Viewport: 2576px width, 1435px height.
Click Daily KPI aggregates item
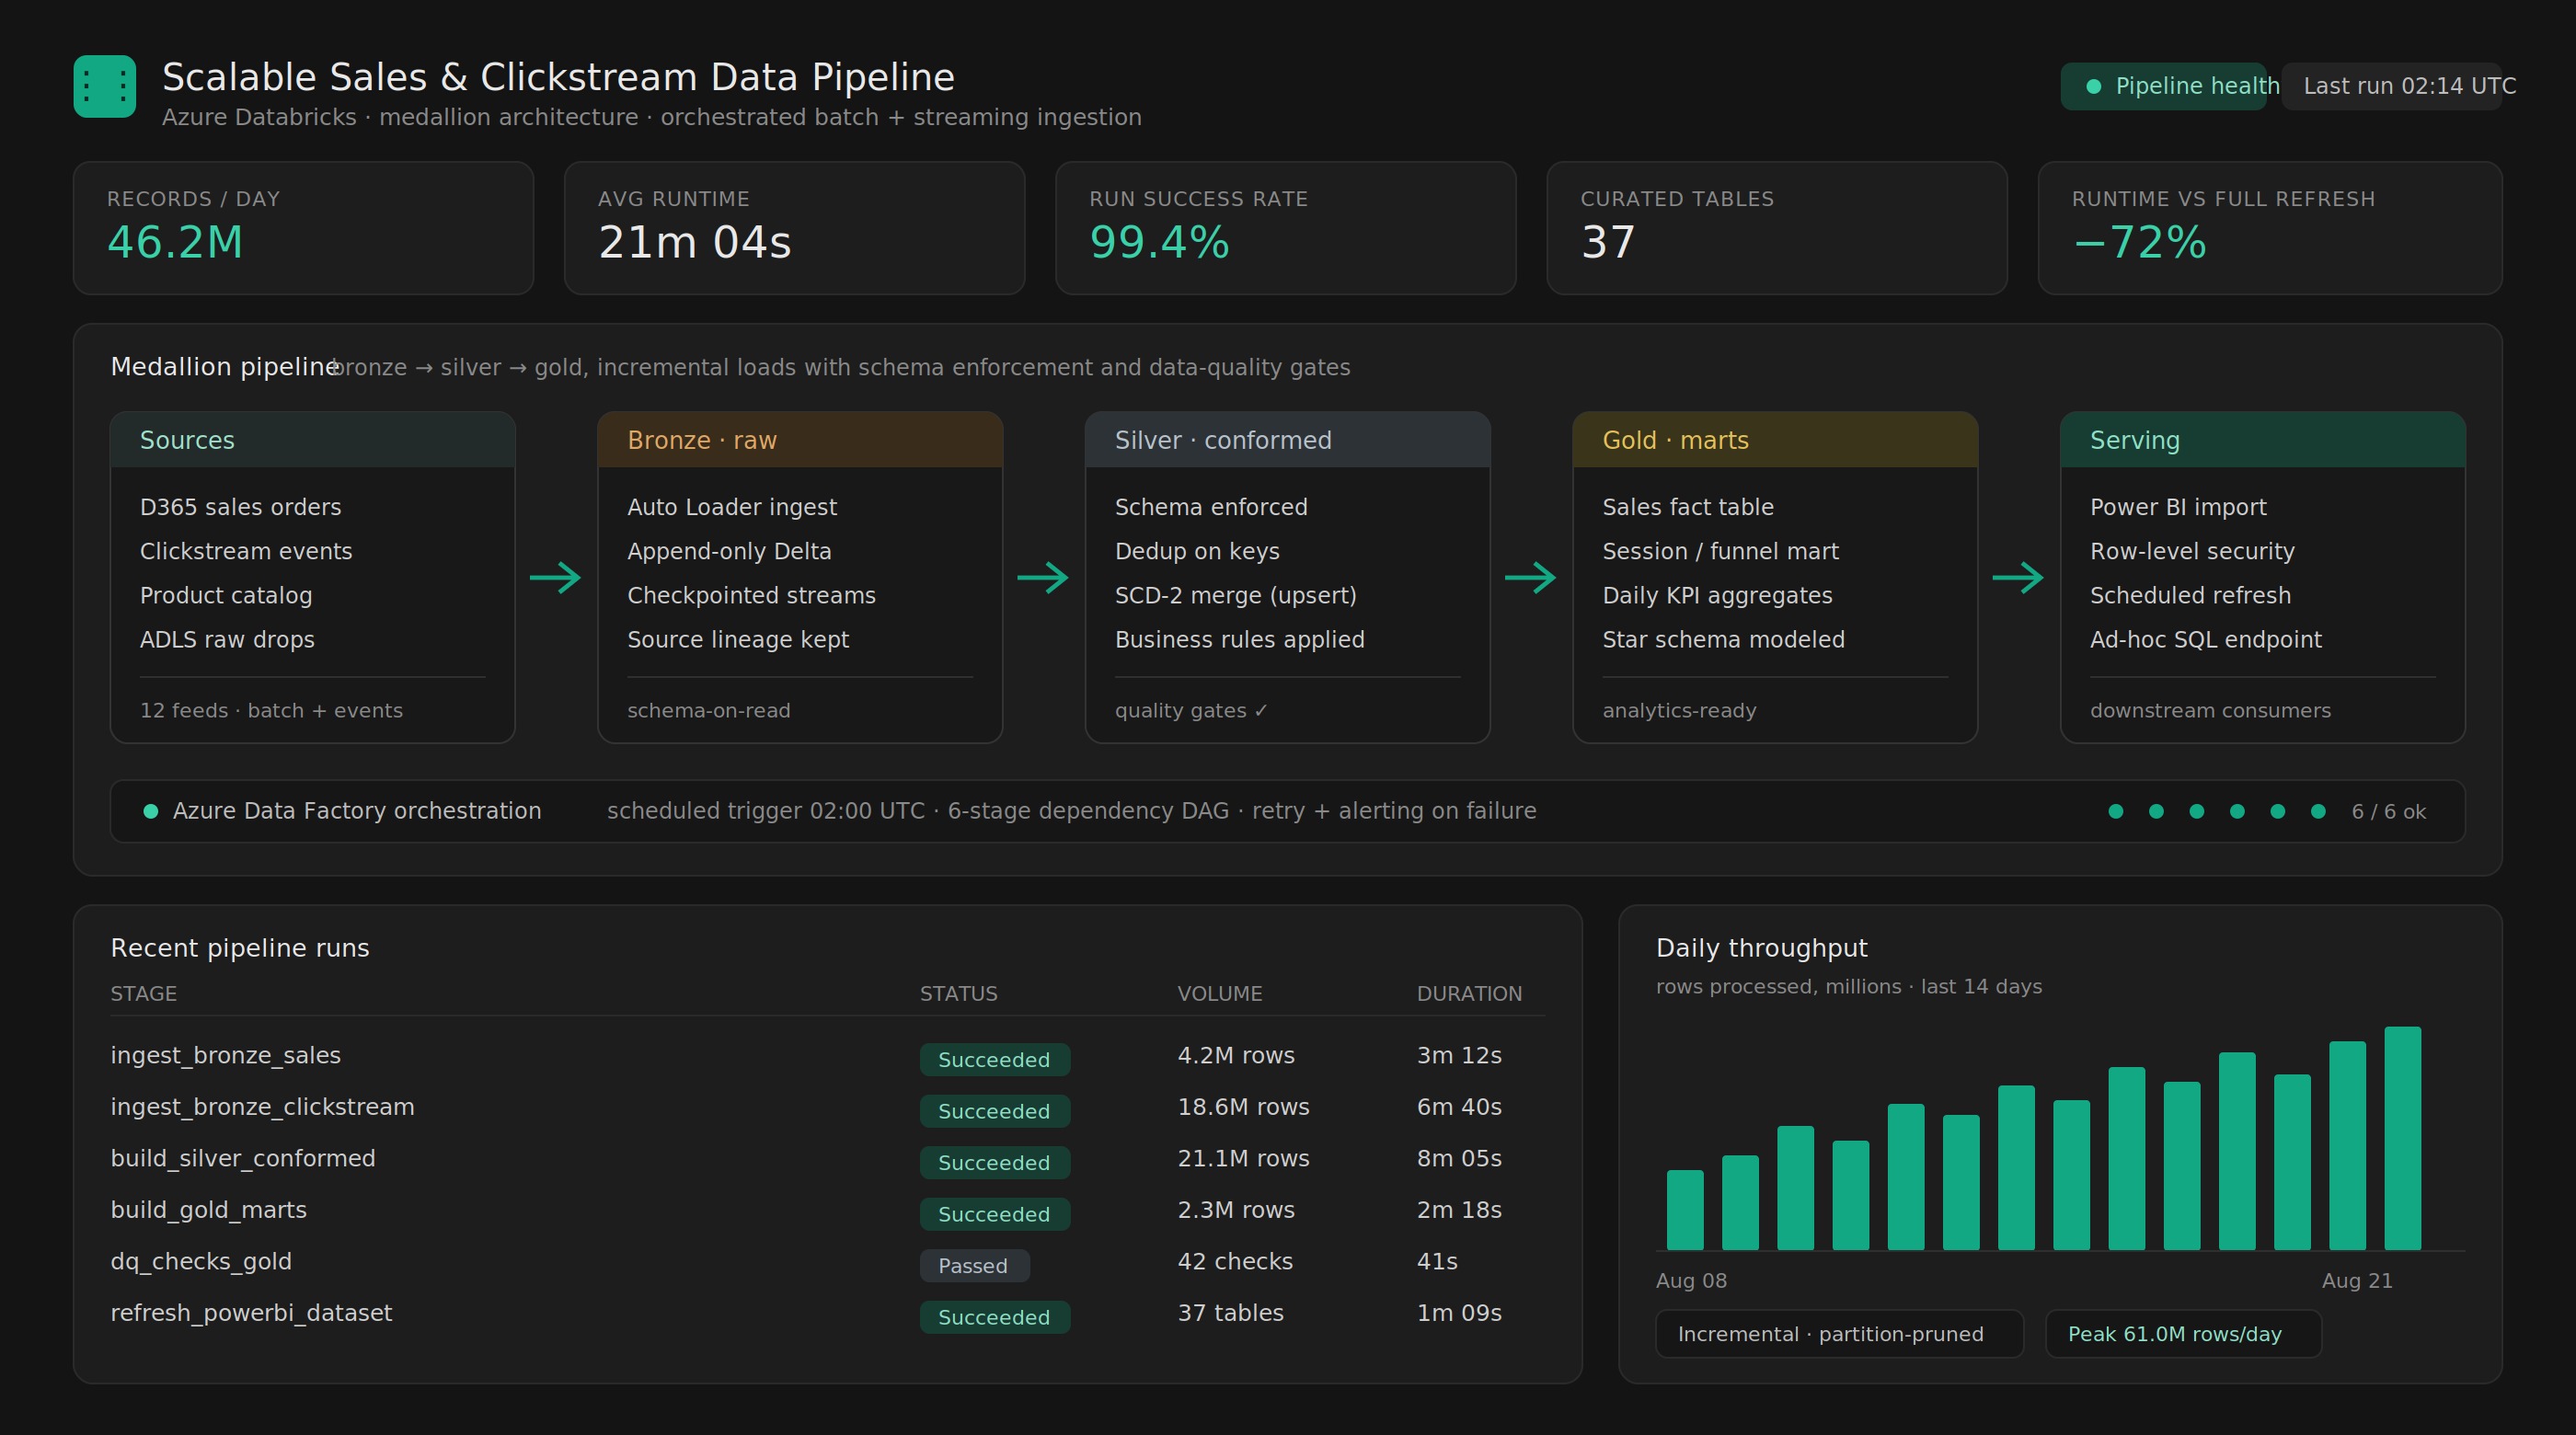[x=1718, y=595]
